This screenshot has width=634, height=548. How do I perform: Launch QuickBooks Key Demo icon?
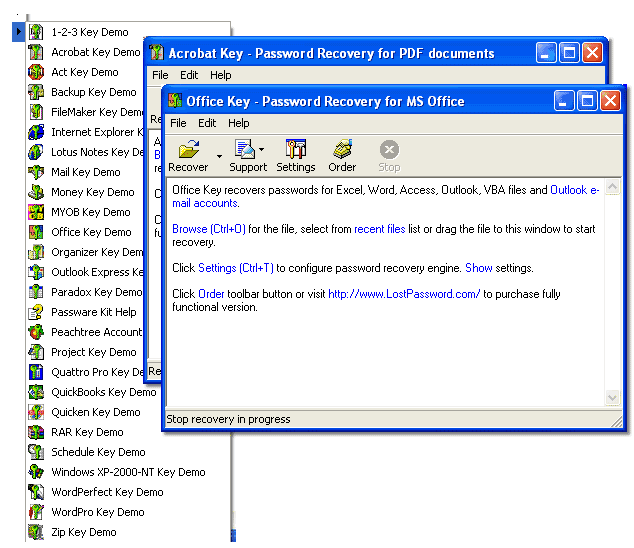(36, 392)
